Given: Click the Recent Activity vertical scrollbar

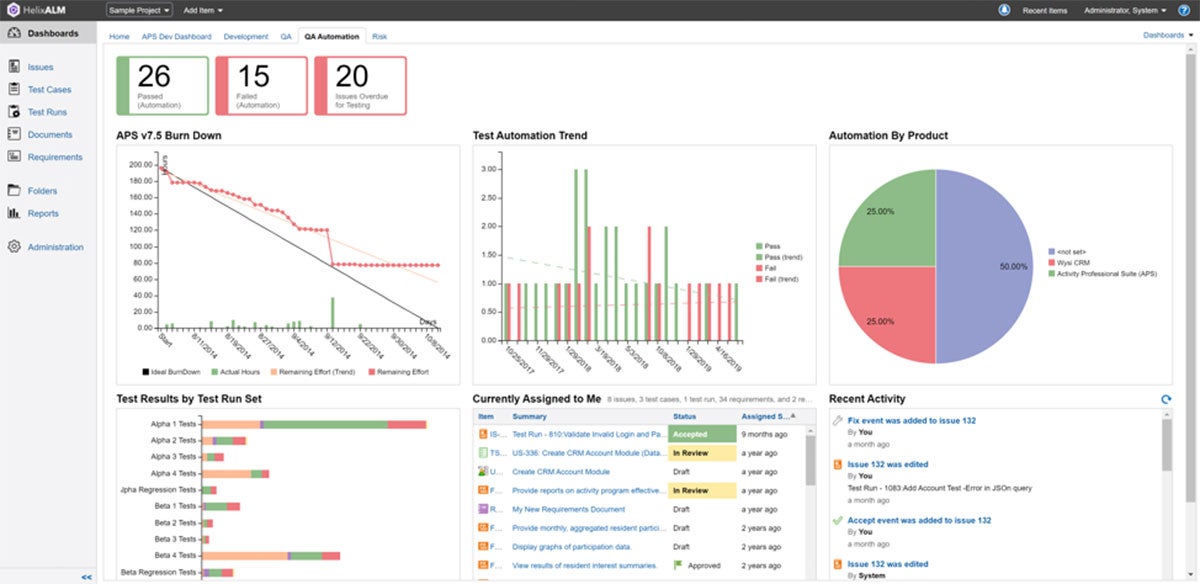Looking at the screenshot, I should pos(1166,447).
